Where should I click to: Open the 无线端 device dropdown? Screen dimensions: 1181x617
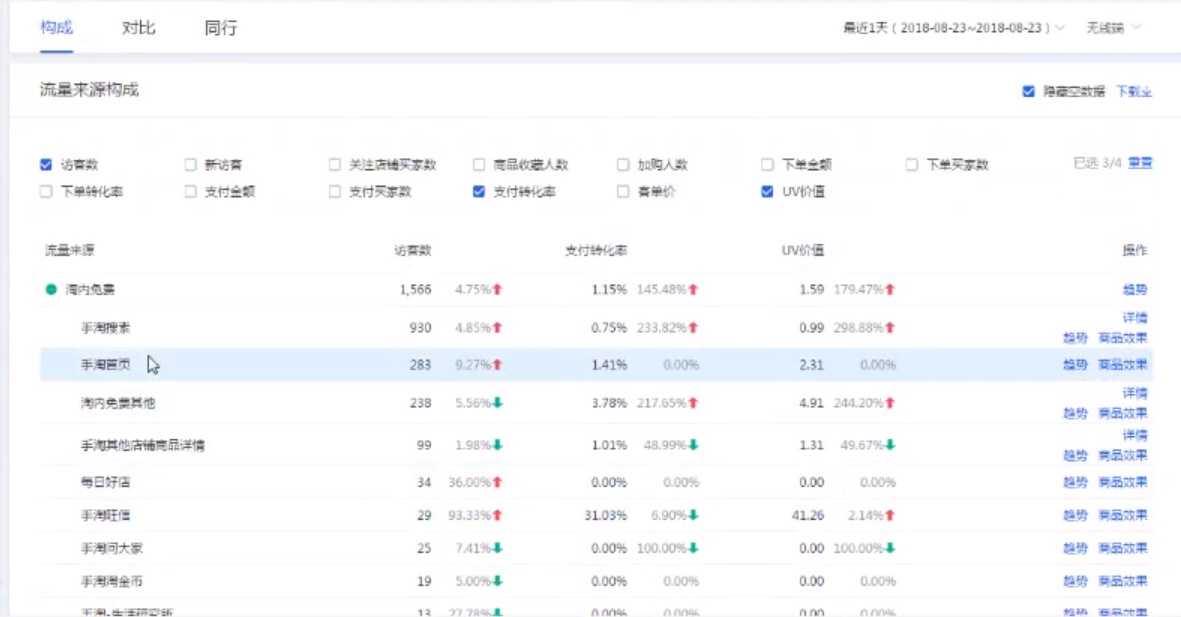[1113, 28]
